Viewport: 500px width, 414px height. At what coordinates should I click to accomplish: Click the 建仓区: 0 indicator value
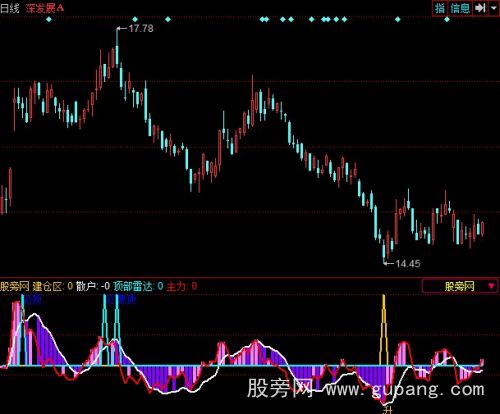click(x=53, y=286)
